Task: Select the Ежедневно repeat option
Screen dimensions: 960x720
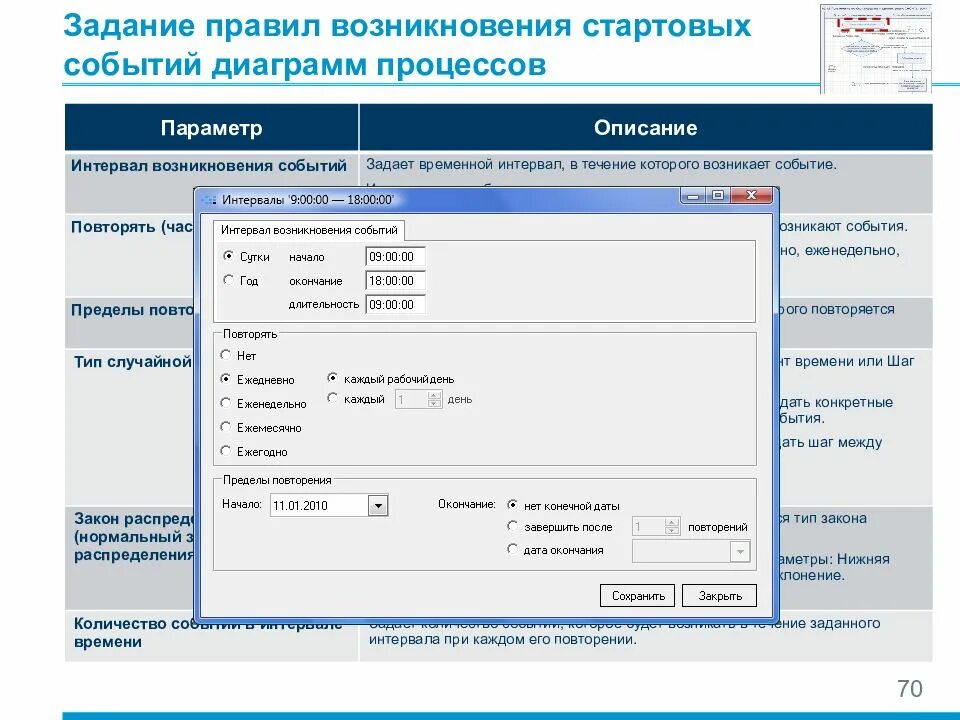Action: (x=225, y=379)
